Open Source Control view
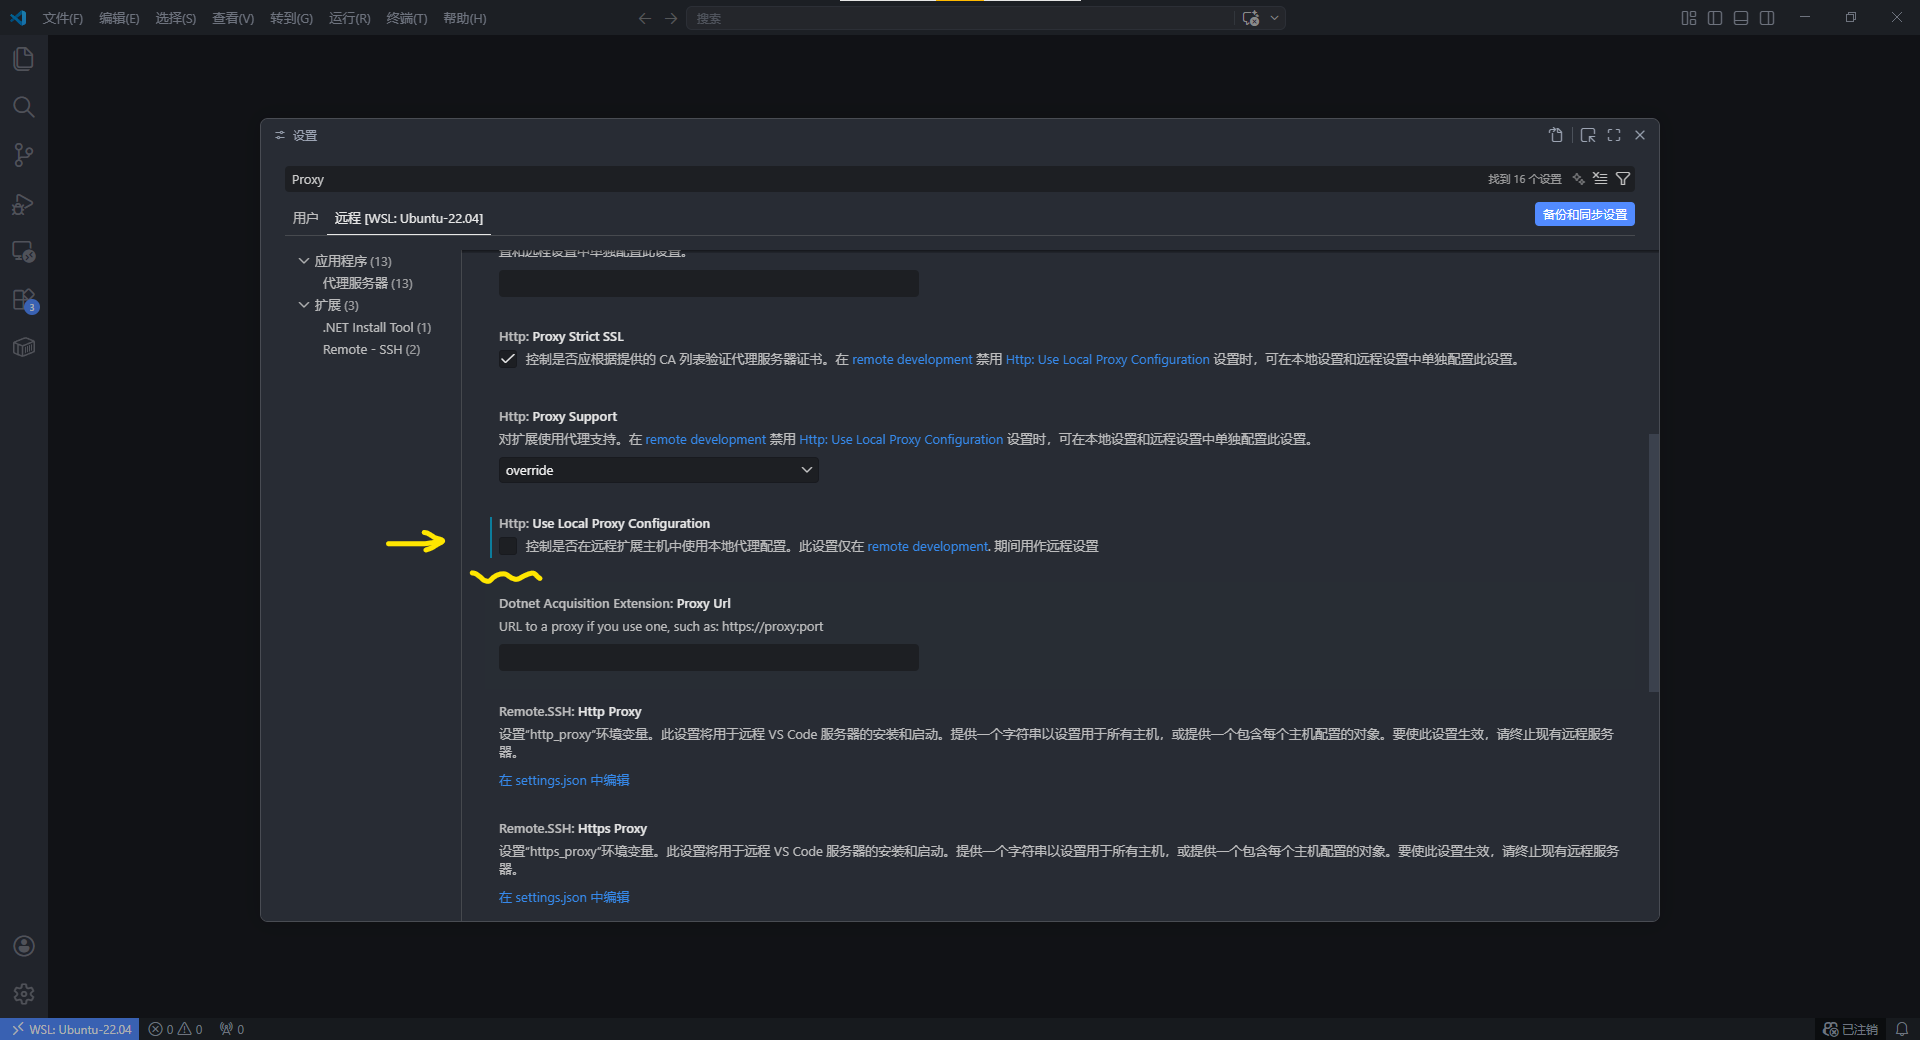1920x1040 pixels. click(x=24, y=155)
